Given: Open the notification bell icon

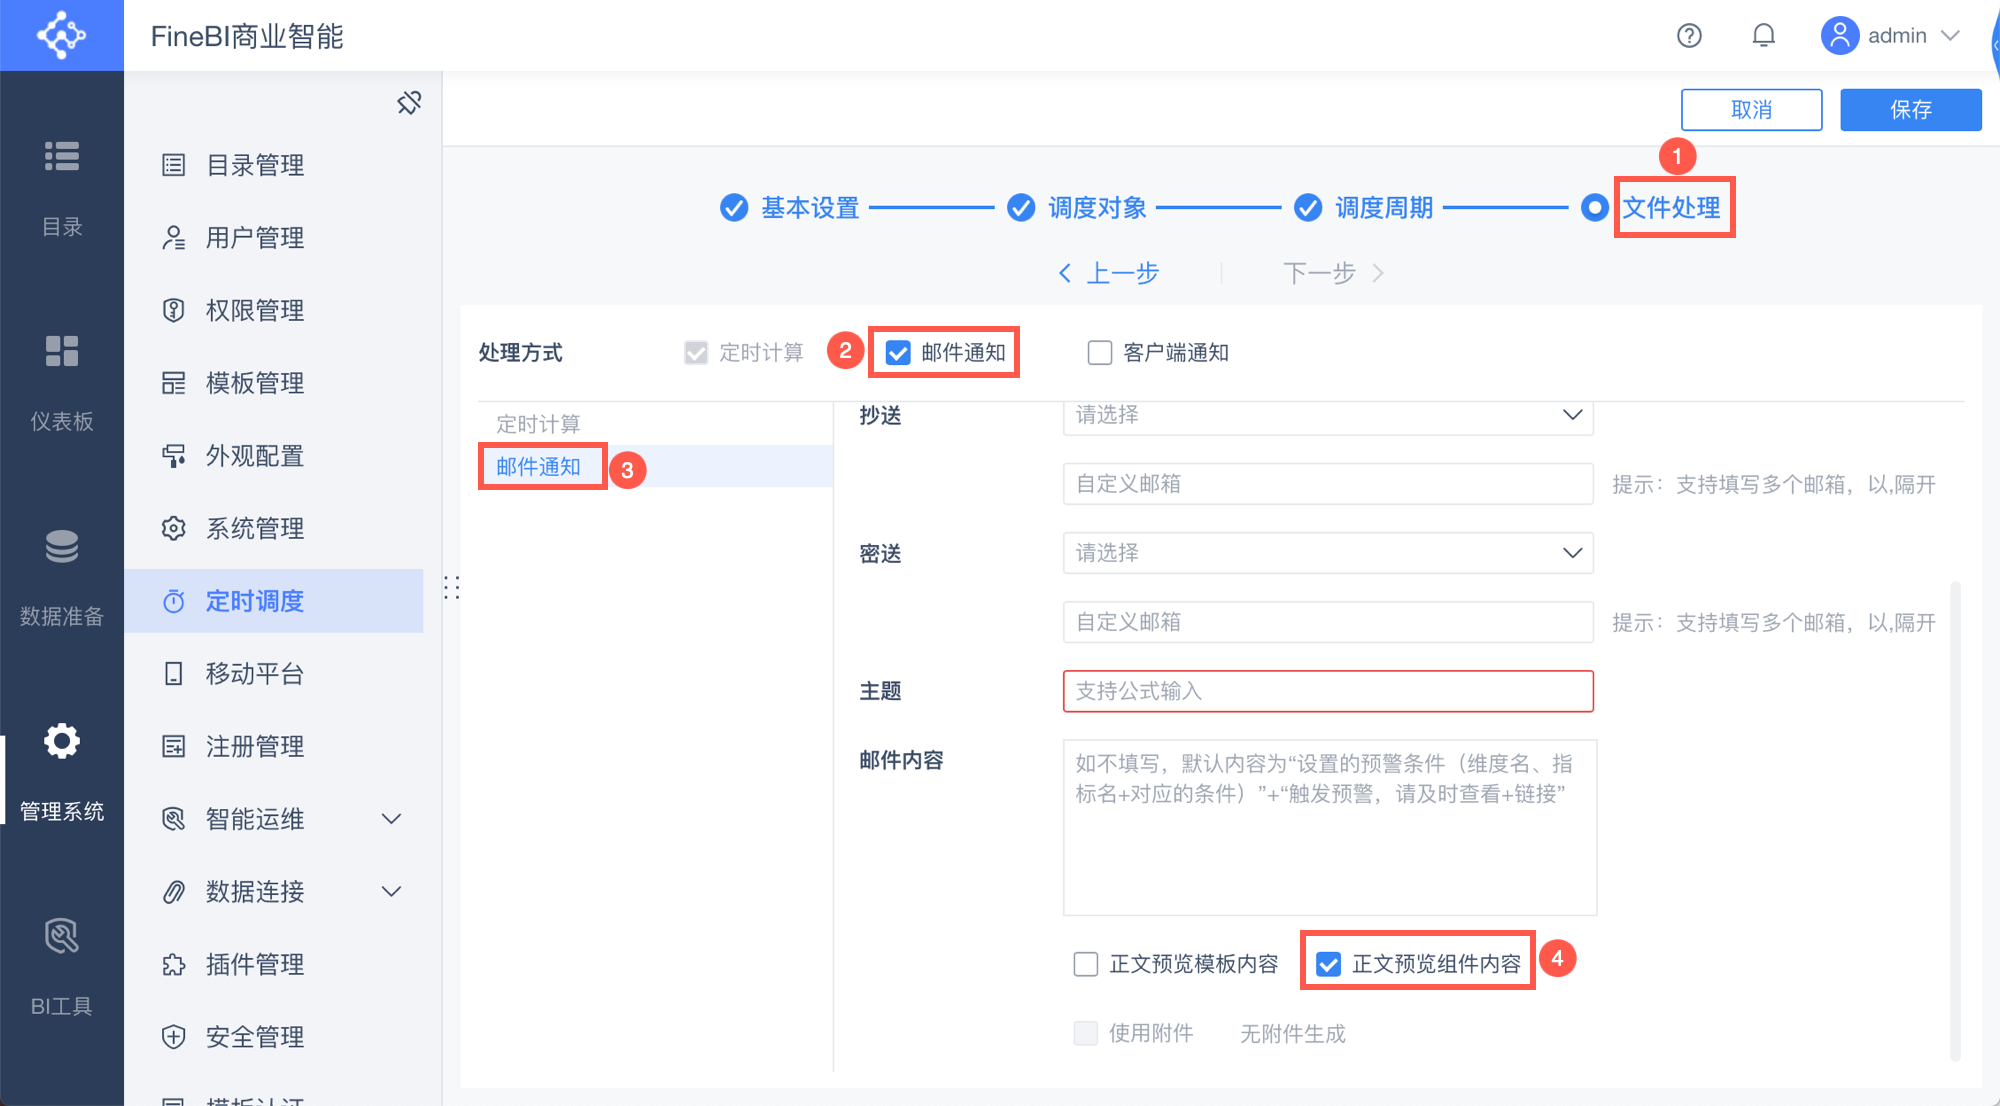Looking at the screenshot, I should 1763,36.
